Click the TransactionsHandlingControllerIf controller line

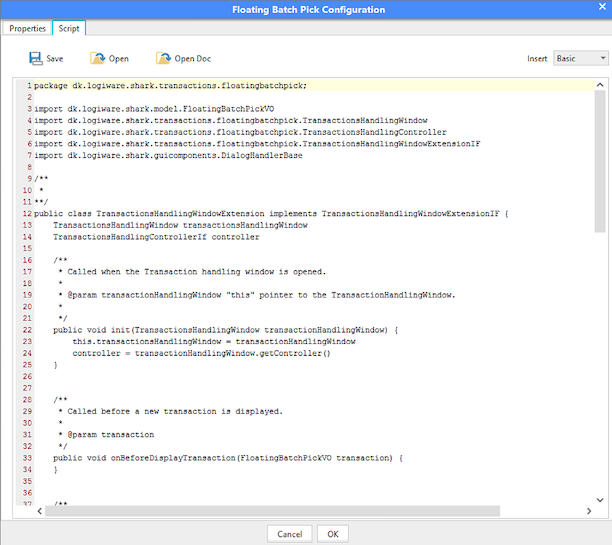tap(156, 237)
